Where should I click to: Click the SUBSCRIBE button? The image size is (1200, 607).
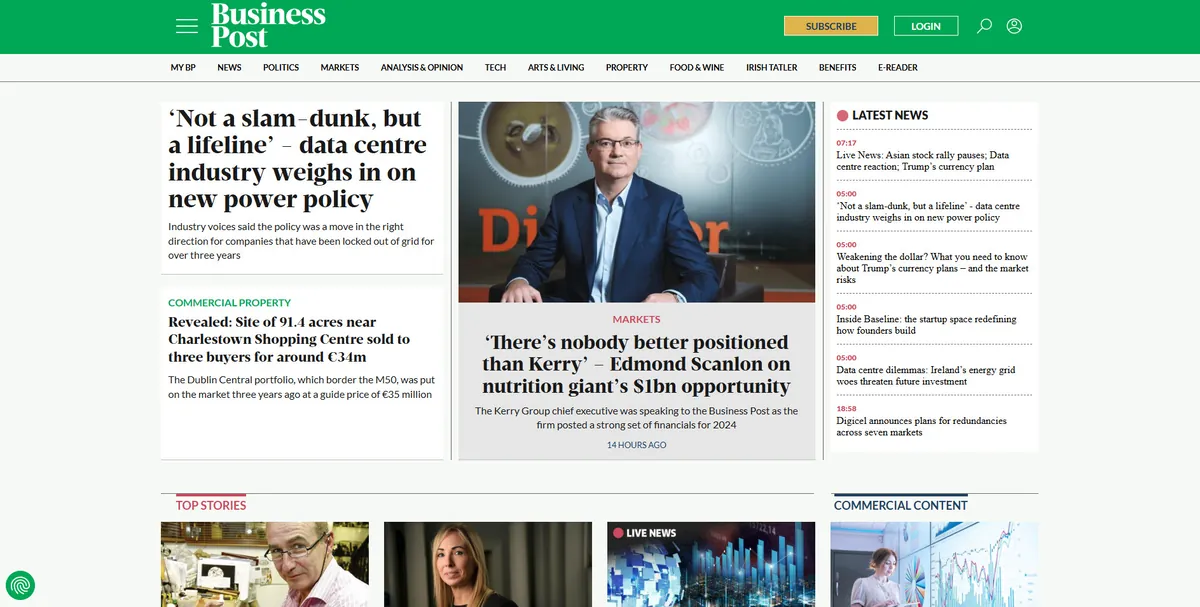pos(831,26)
